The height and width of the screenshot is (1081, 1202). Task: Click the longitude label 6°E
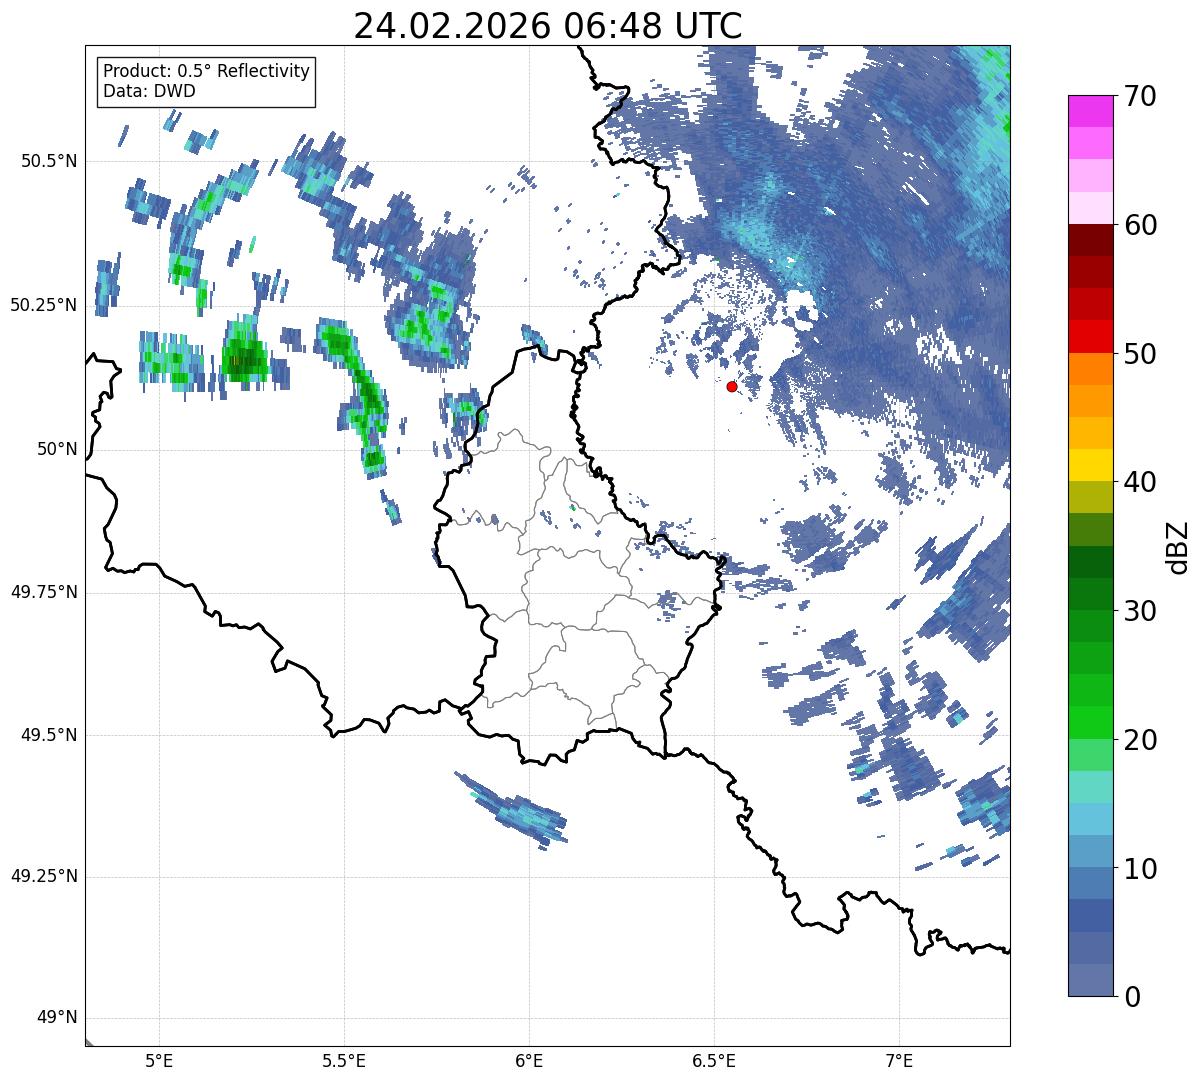click(x=529, y=1061)
